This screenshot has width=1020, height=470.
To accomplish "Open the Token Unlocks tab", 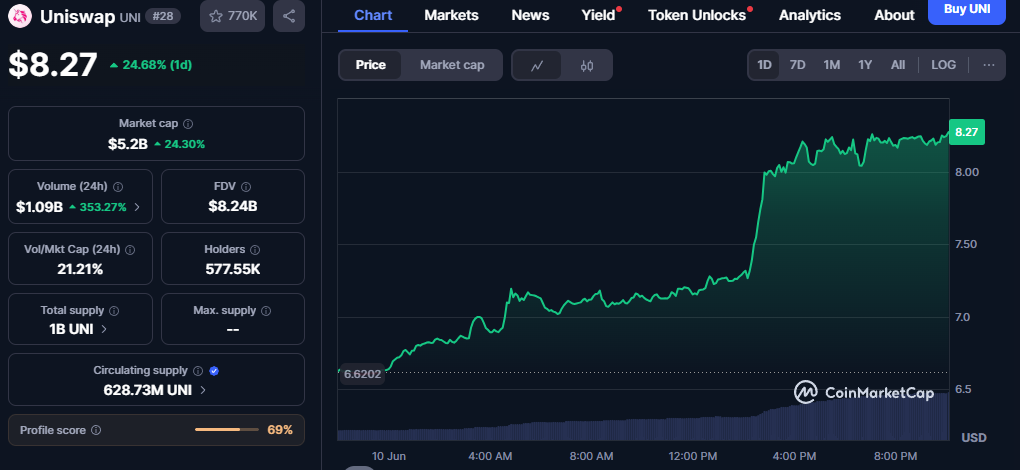I will click(x=697, y=15).
